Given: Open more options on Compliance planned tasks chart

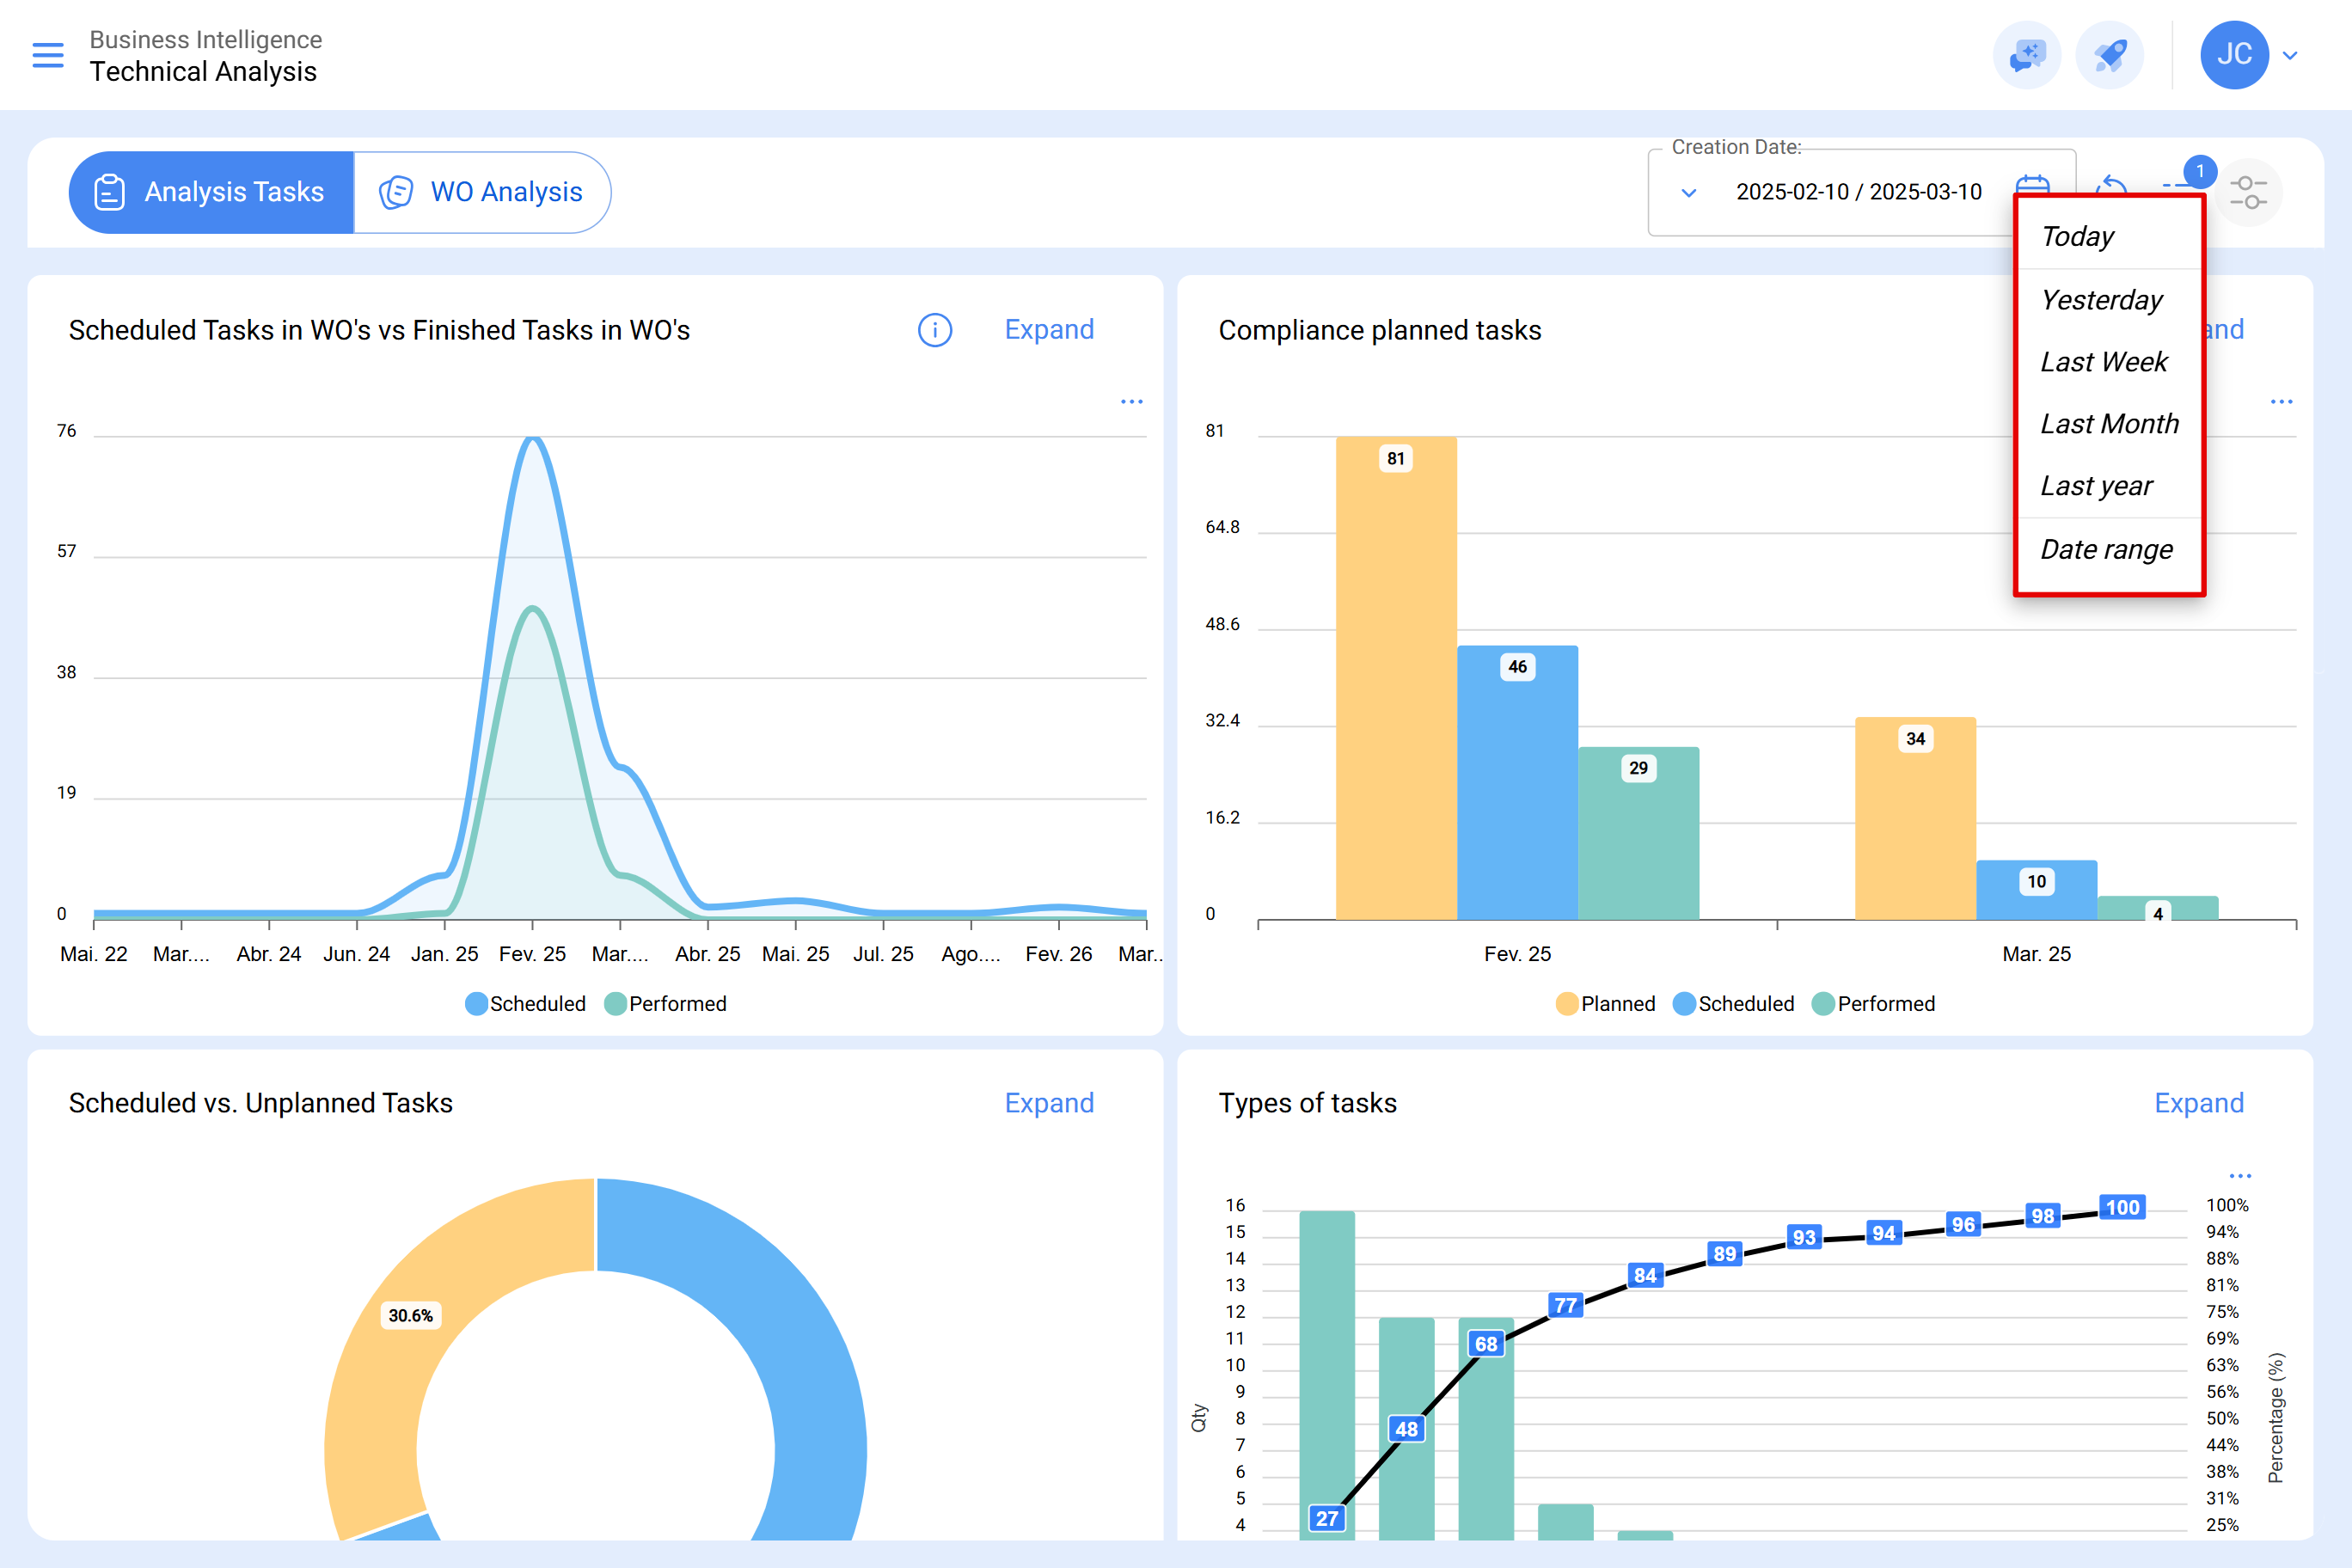Looking at the screenshot, I should coord(2282,402).
